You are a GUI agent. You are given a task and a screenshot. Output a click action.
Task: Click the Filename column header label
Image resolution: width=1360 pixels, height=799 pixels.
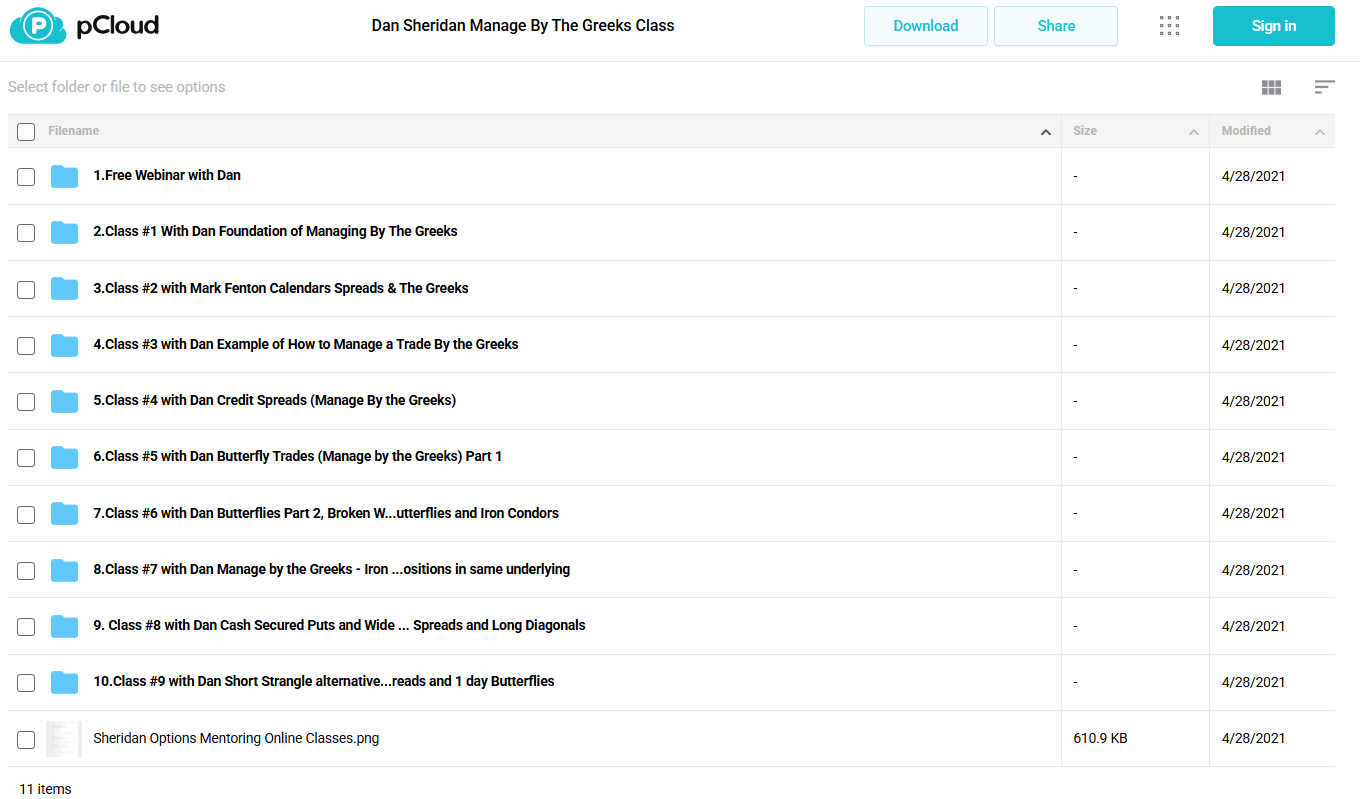73,131
